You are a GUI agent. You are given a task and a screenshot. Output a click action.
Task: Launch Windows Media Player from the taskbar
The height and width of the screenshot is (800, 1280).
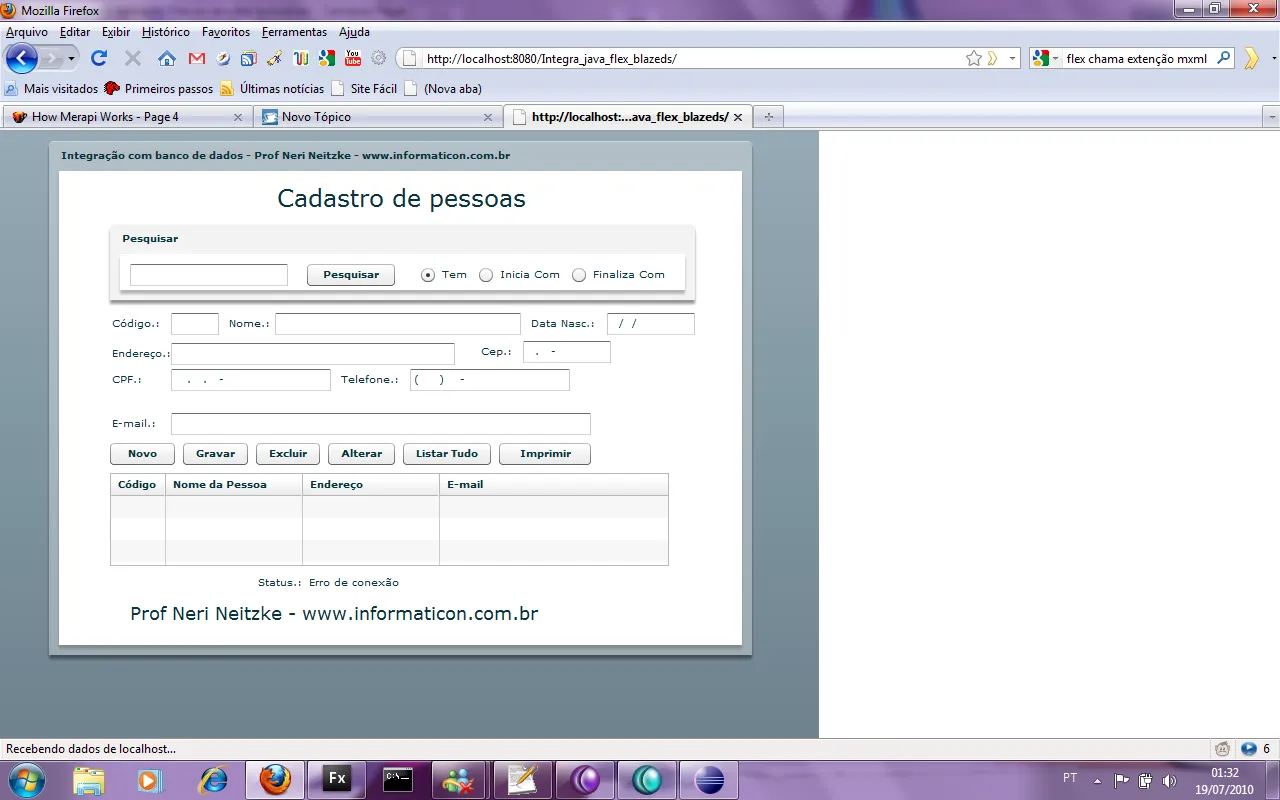[x=150, y=779]
